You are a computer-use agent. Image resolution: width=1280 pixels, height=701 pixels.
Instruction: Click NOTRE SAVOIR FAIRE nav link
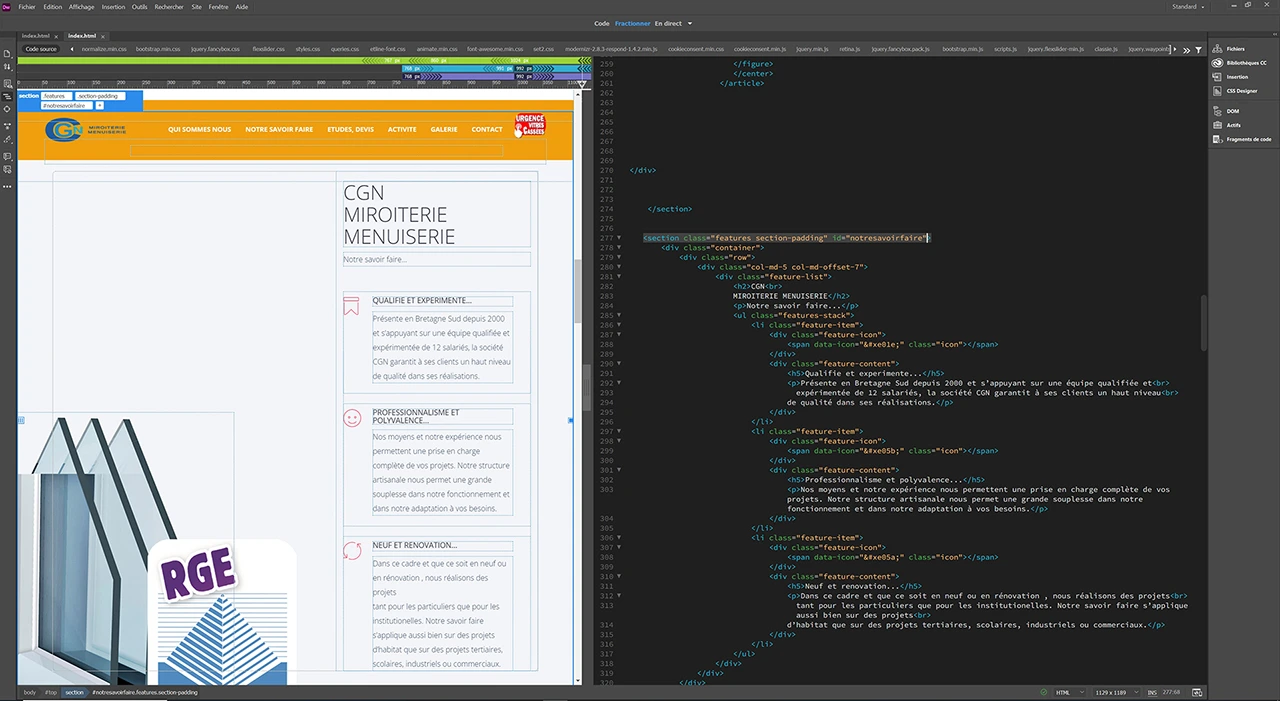pos(279,130)
